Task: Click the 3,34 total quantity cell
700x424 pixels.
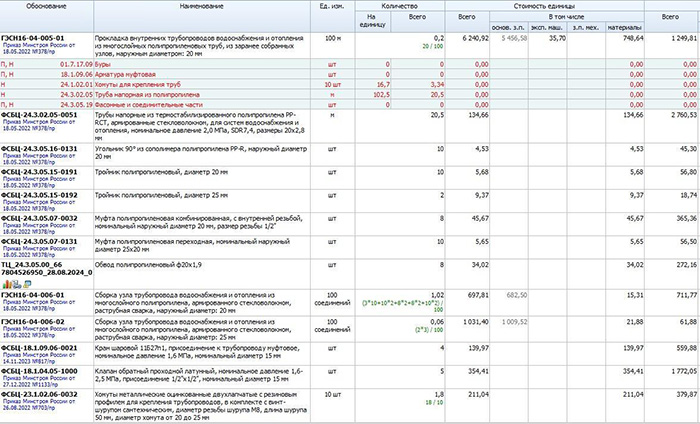Action: tap(418, 84)
